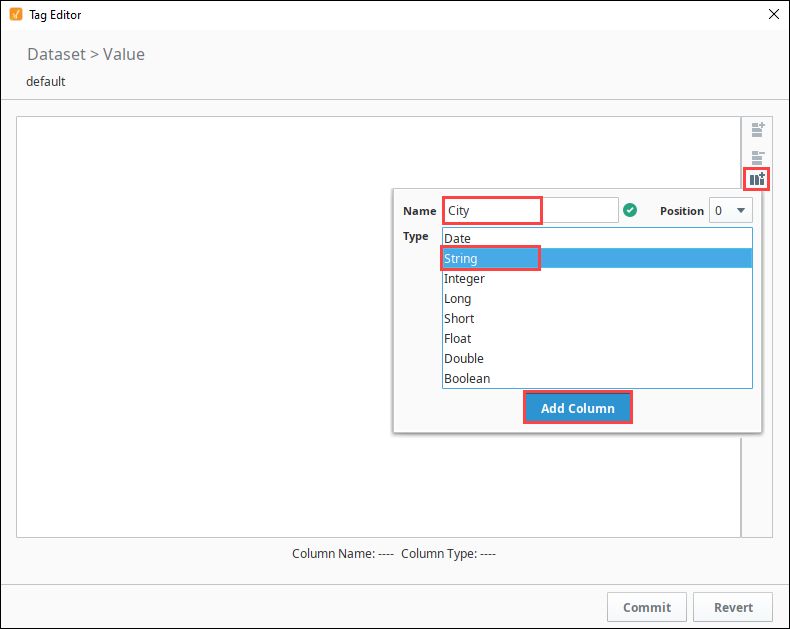Click the Add Column button
The height and width of the screenshot is (629, 790).
click(x=577, y=408)
